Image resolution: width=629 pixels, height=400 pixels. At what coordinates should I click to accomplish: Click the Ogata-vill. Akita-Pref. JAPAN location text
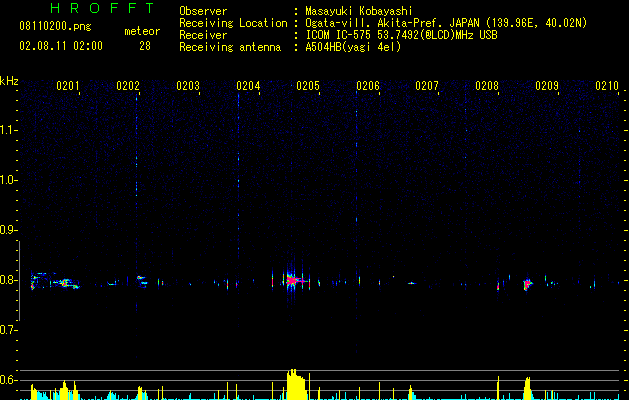click(446, 23)
